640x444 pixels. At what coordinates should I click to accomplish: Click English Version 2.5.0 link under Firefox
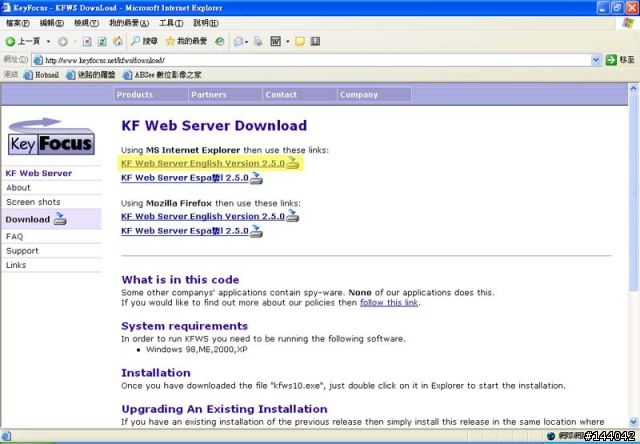[x=203, y=216]
